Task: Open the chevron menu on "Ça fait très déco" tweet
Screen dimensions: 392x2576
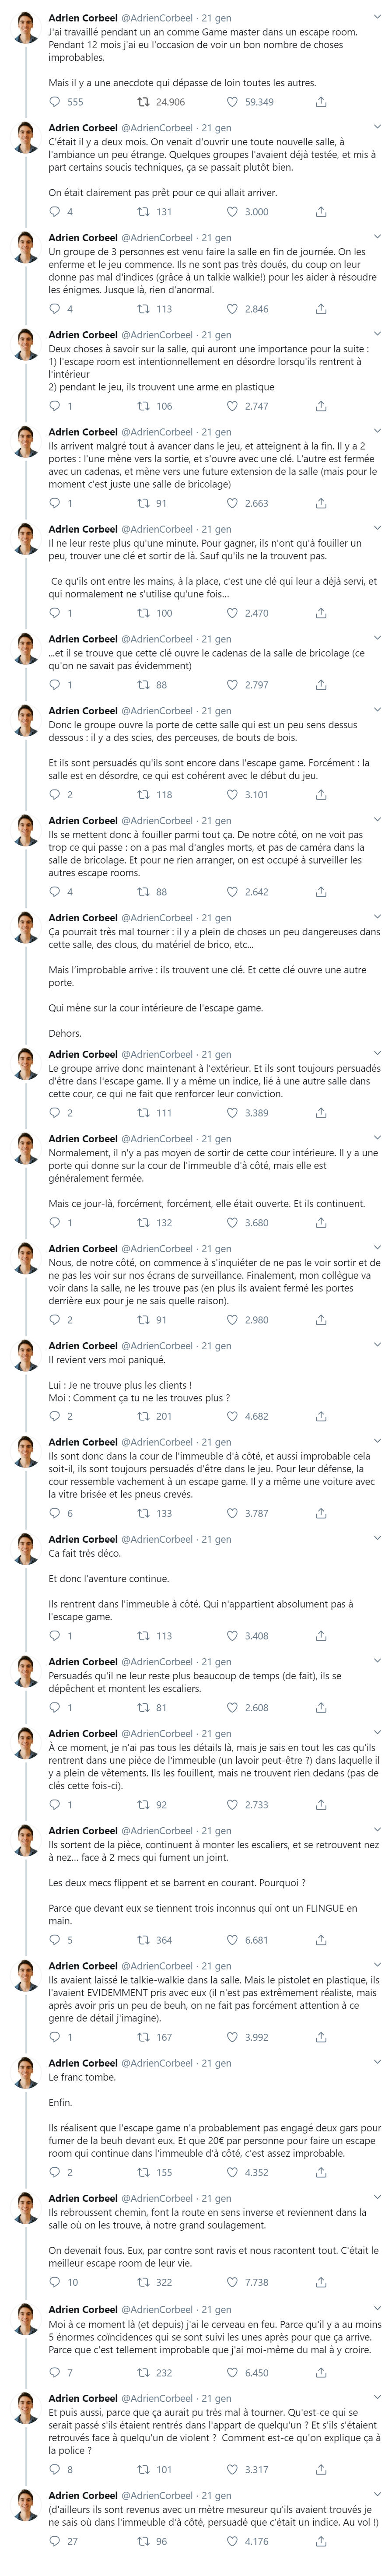Action: tap(376, 1538)
